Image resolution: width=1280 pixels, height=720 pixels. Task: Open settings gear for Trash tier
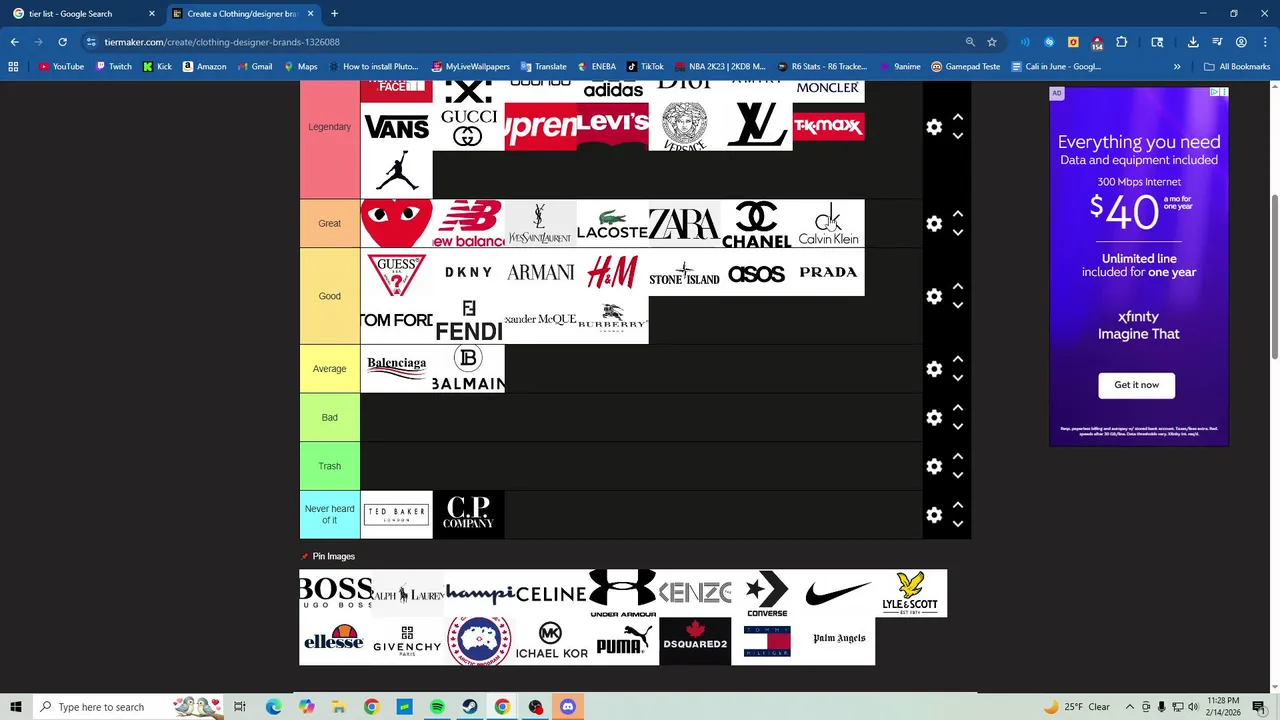click(934, 466)
